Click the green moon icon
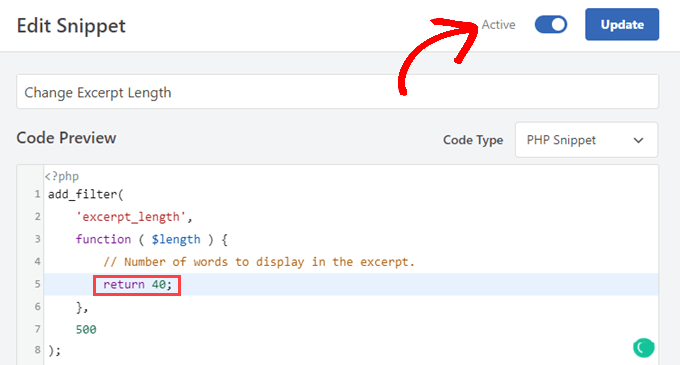 [644, 348]
